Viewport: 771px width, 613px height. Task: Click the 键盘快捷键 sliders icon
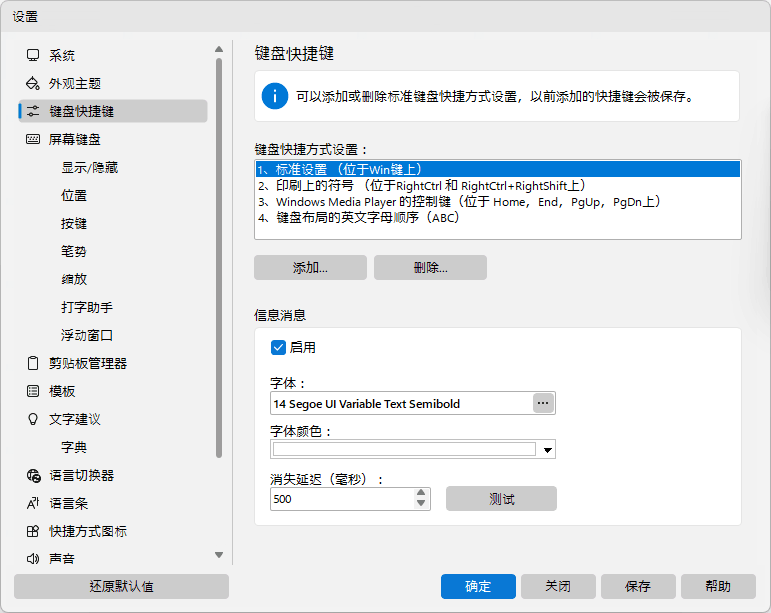(33, 111)
